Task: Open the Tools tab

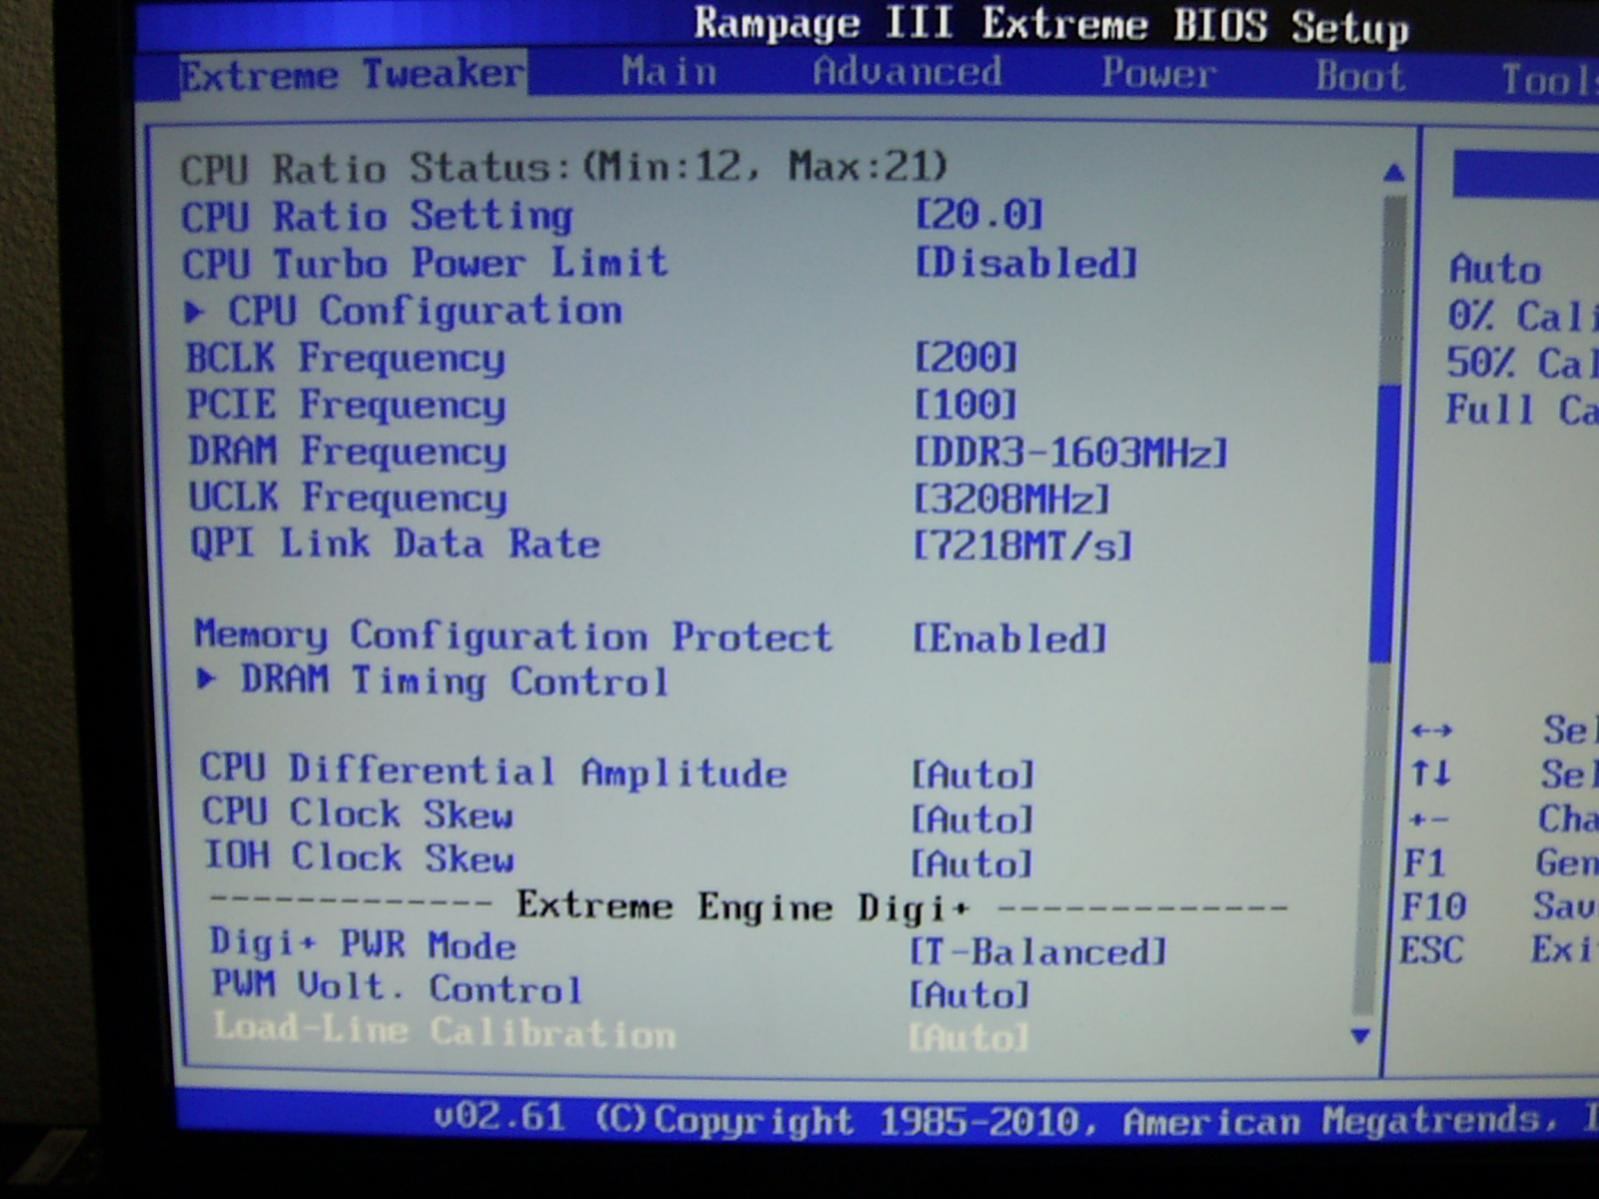Action: pos(1549,80)
